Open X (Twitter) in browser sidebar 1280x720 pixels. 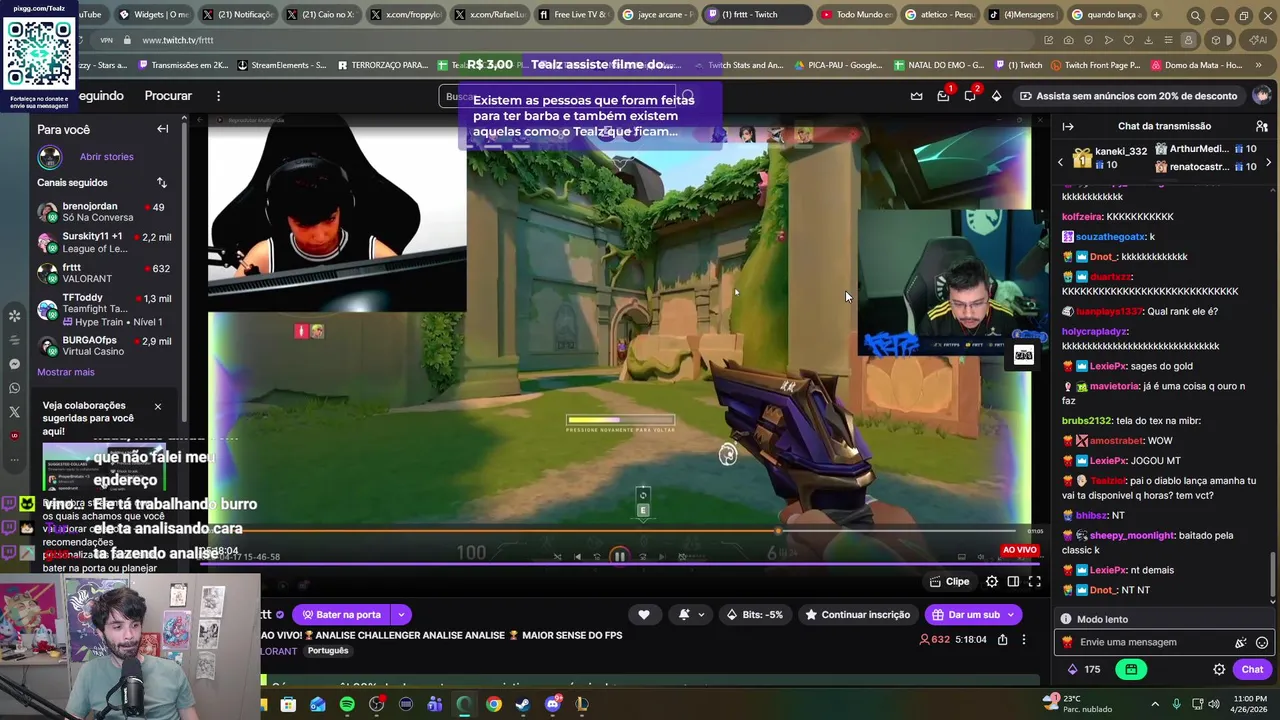click(14, 412)
